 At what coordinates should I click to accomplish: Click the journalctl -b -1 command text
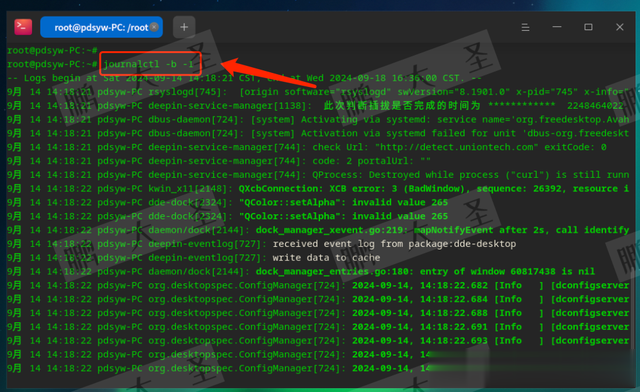tap(148, 64)
